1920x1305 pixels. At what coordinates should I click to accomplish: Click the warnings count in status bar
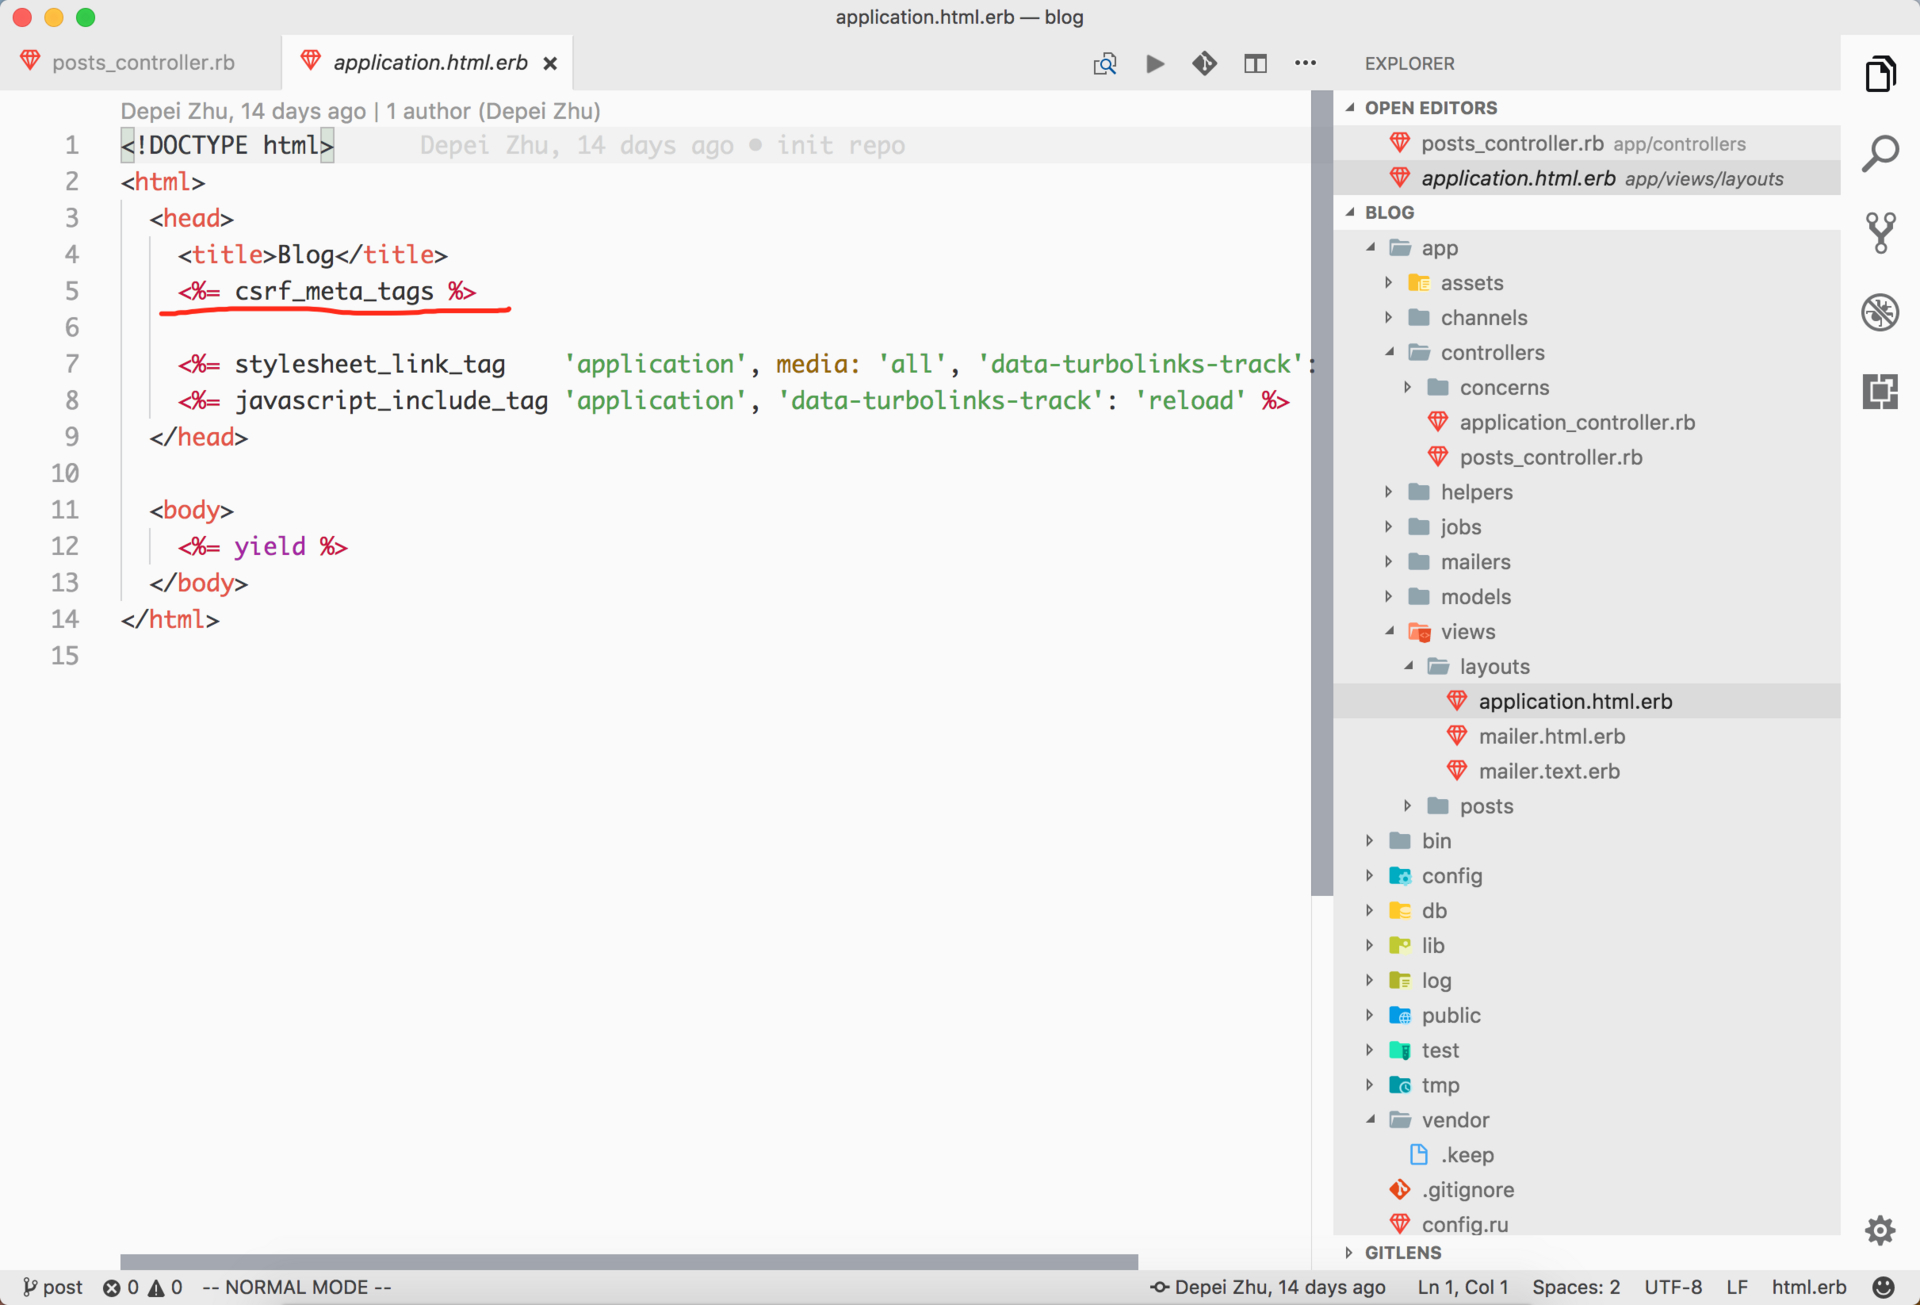tap(166, 1287)
